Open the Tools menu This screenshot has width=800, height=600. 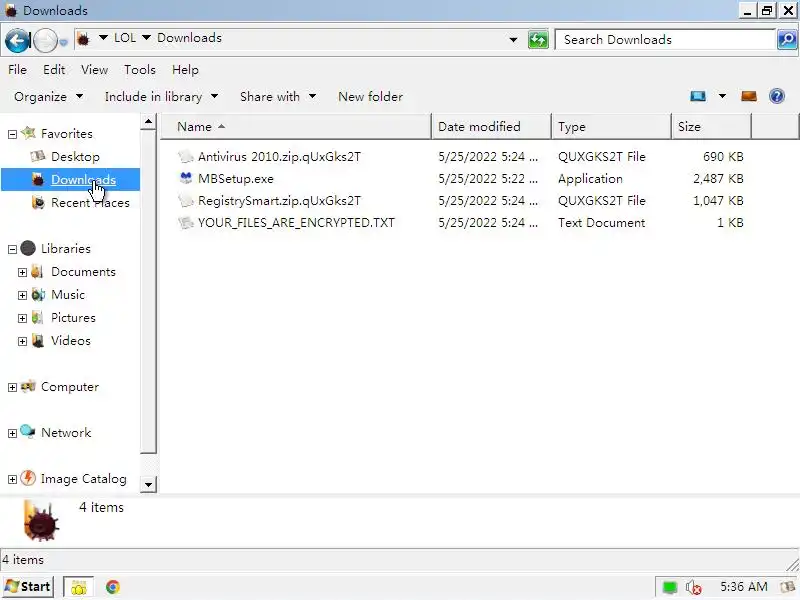[140, 69]
